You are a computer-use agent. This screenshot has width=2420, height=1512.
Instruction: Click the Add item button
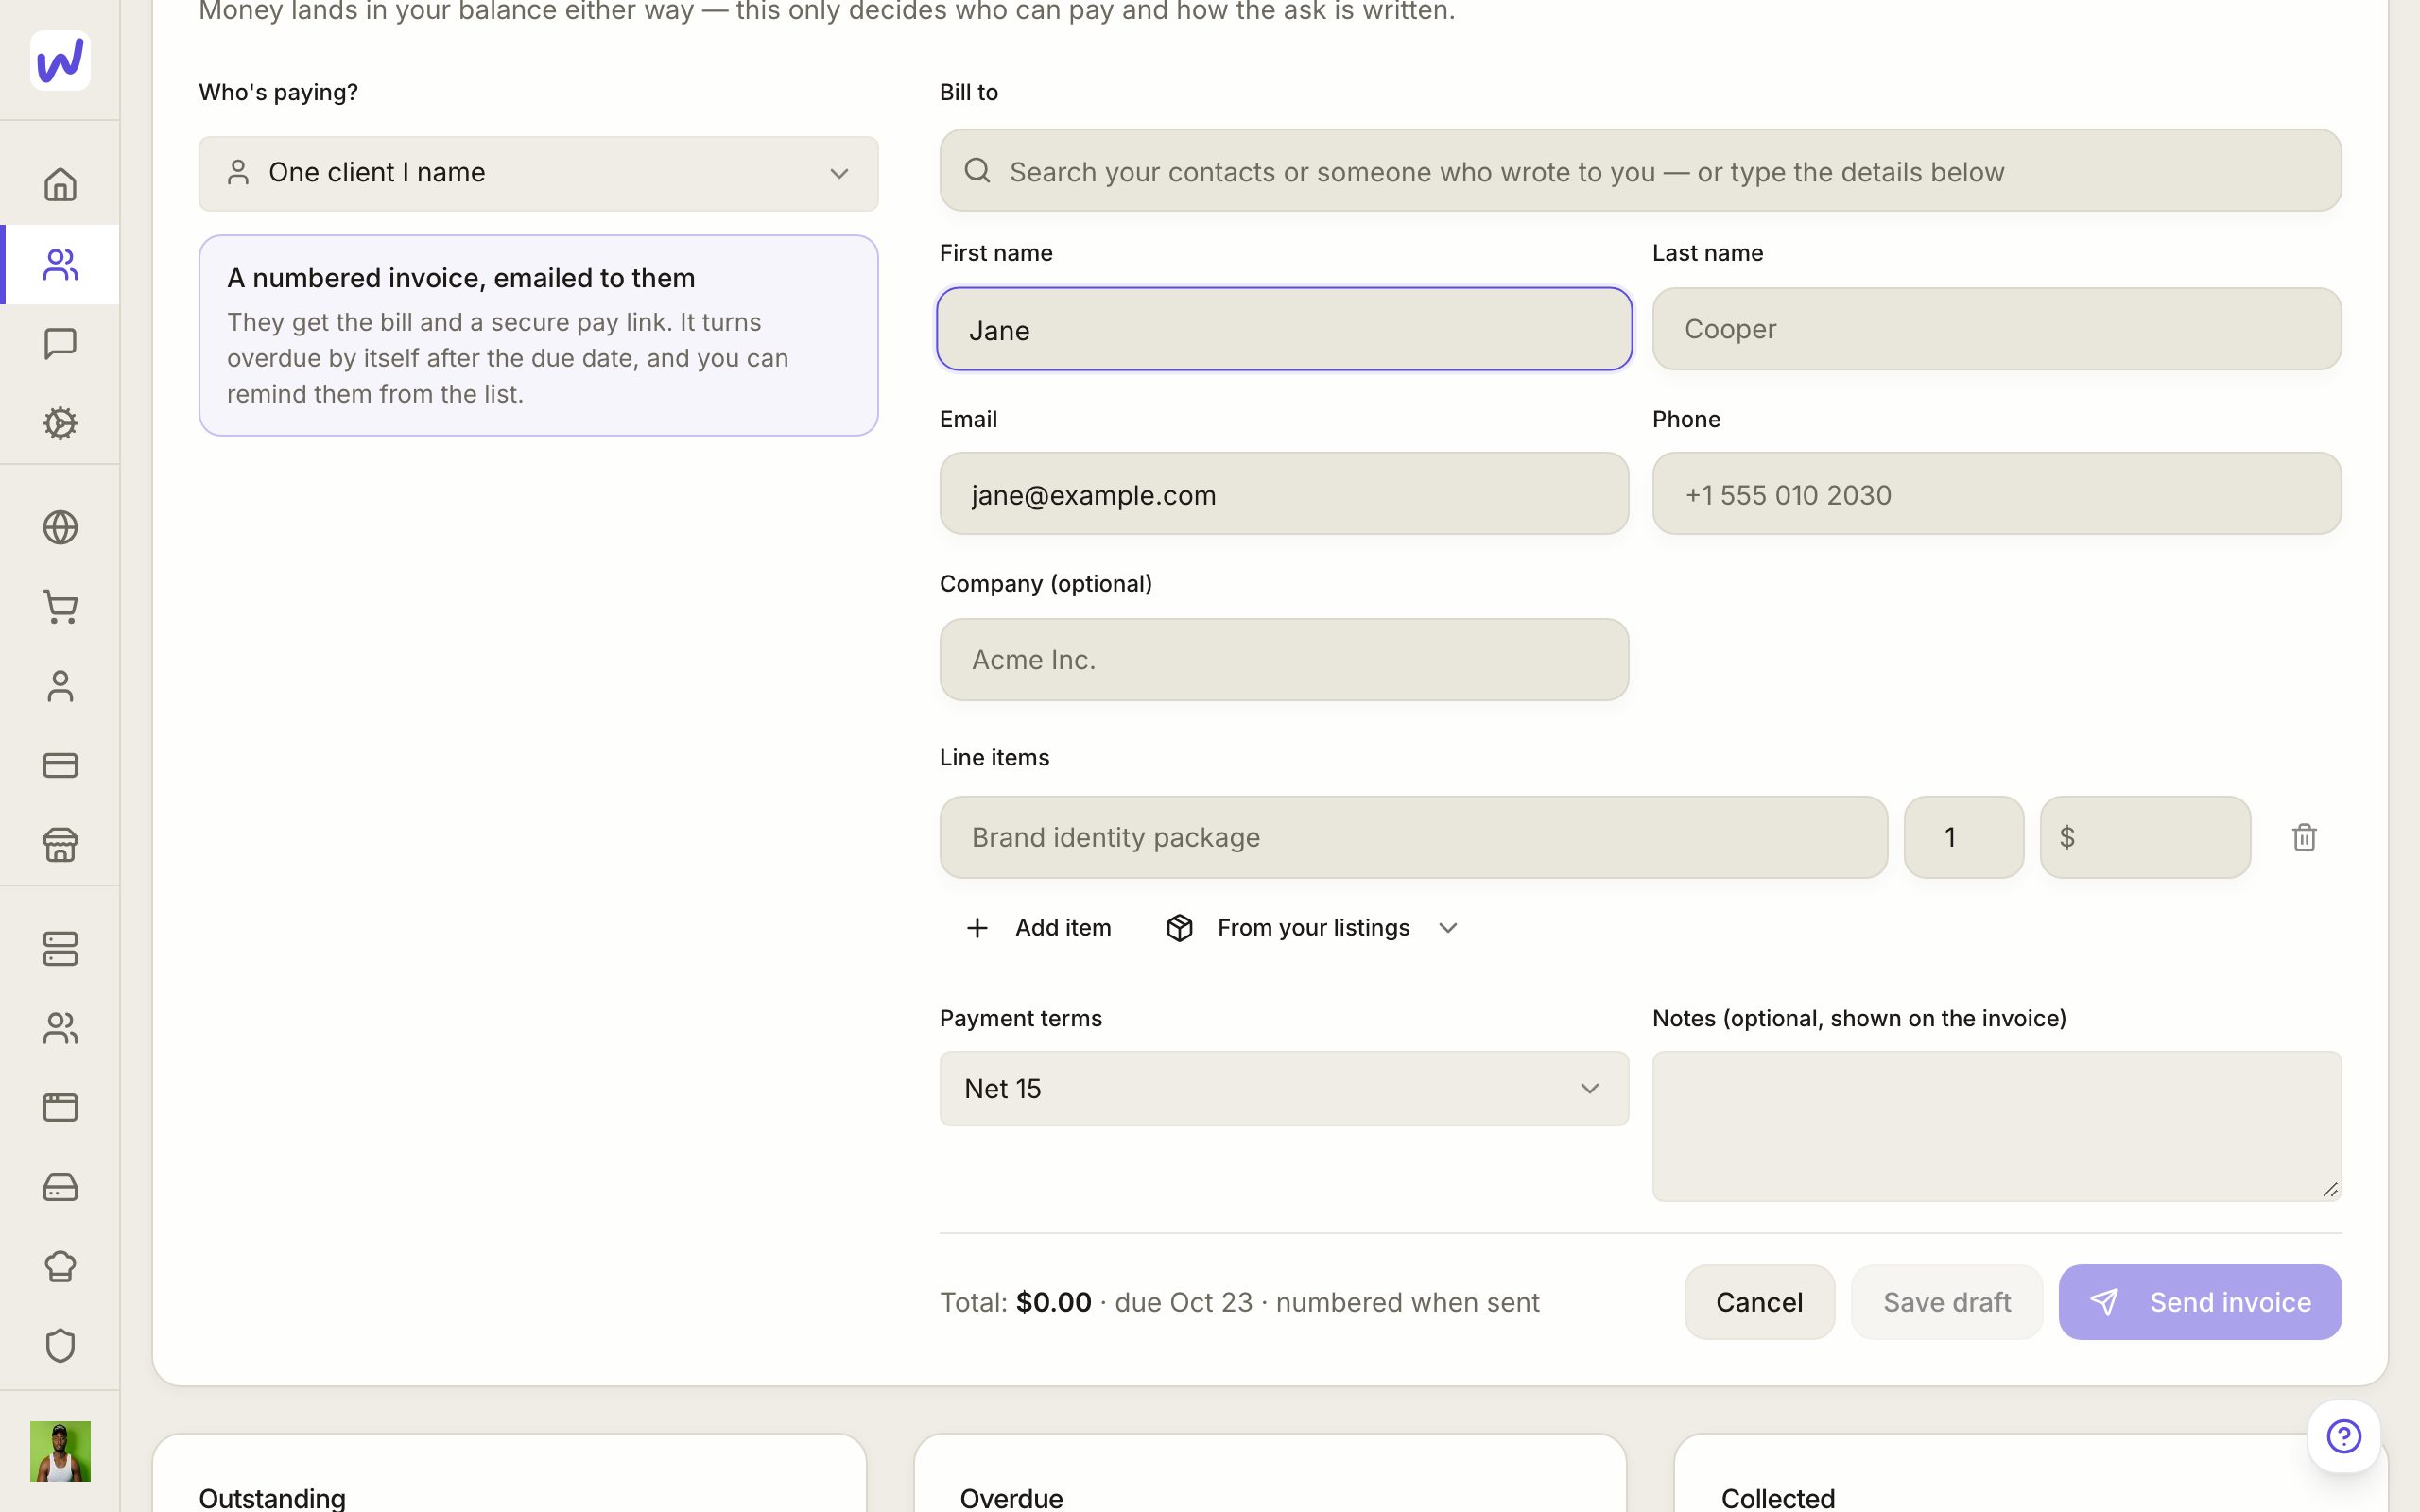(x=1039, y=928)
